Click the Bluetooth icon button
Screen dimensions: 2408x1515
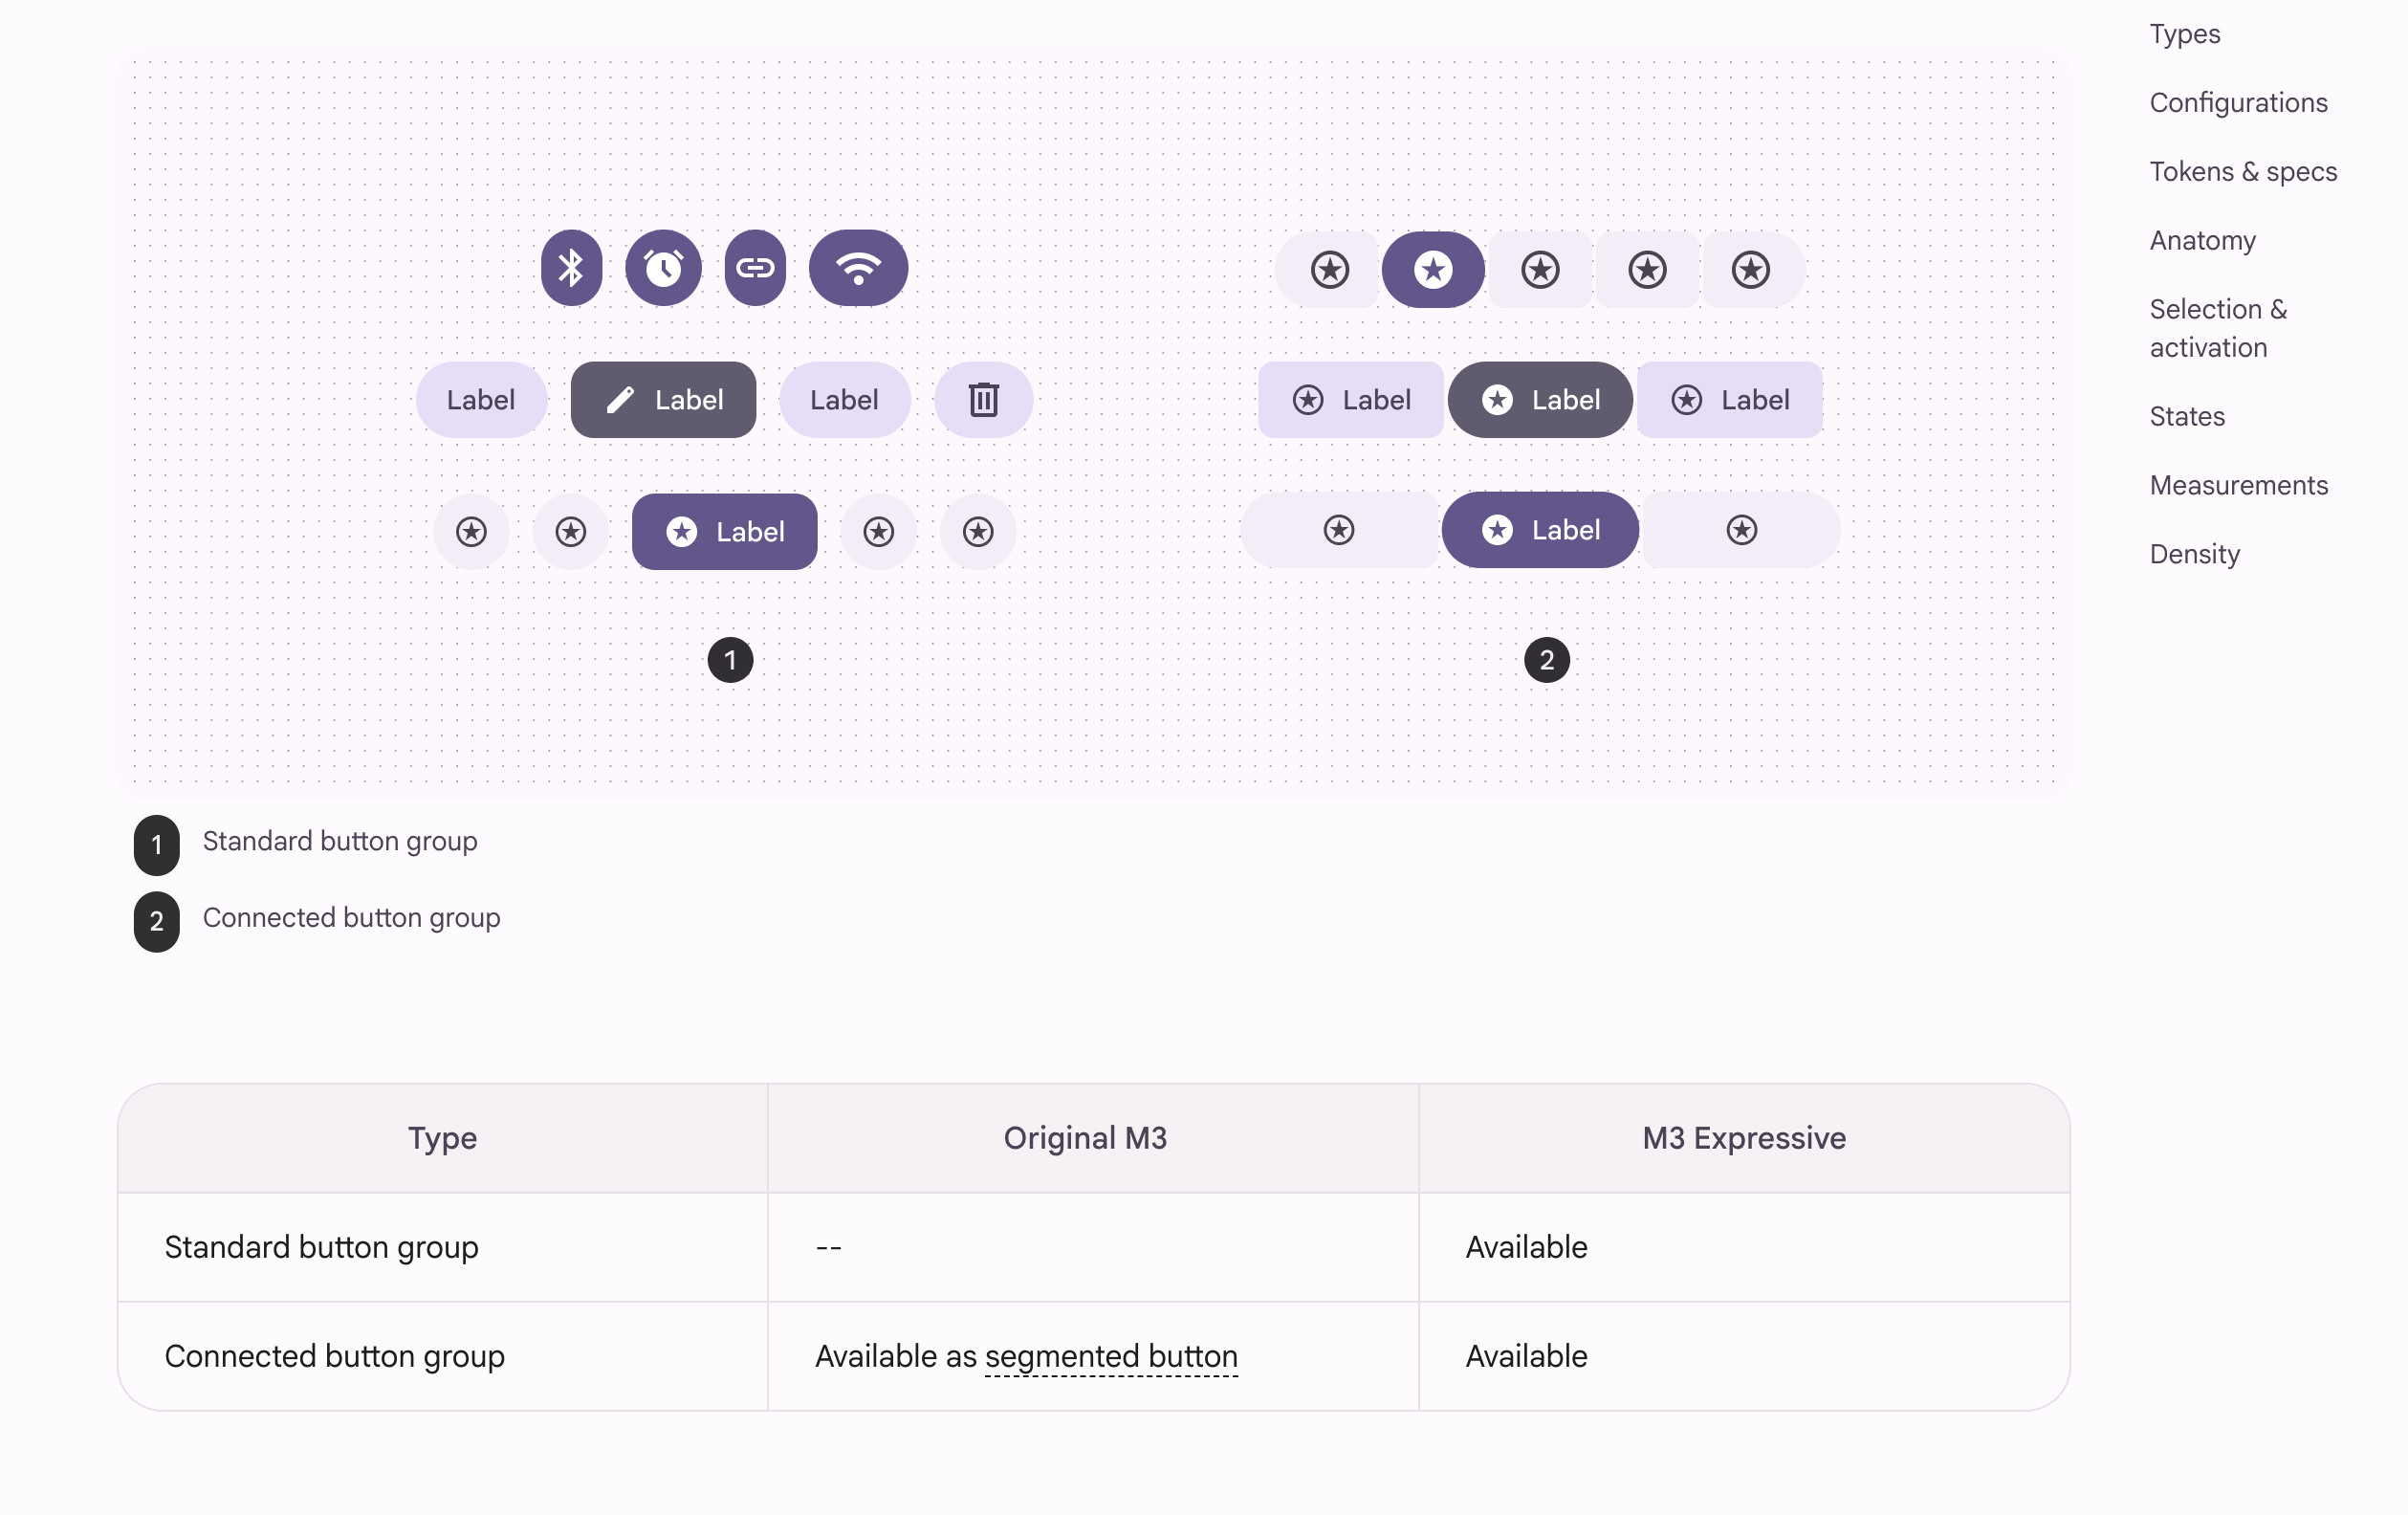click(571, 268)
